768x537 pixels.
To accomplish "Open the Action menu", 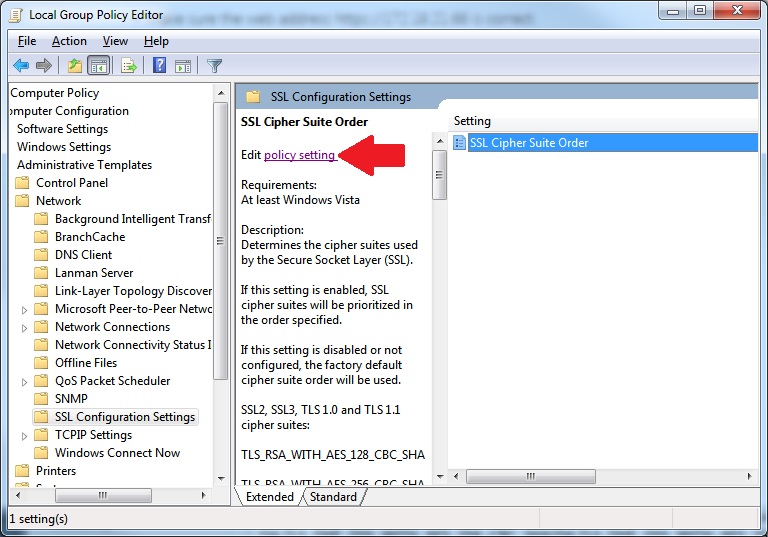I will point(69,41).
